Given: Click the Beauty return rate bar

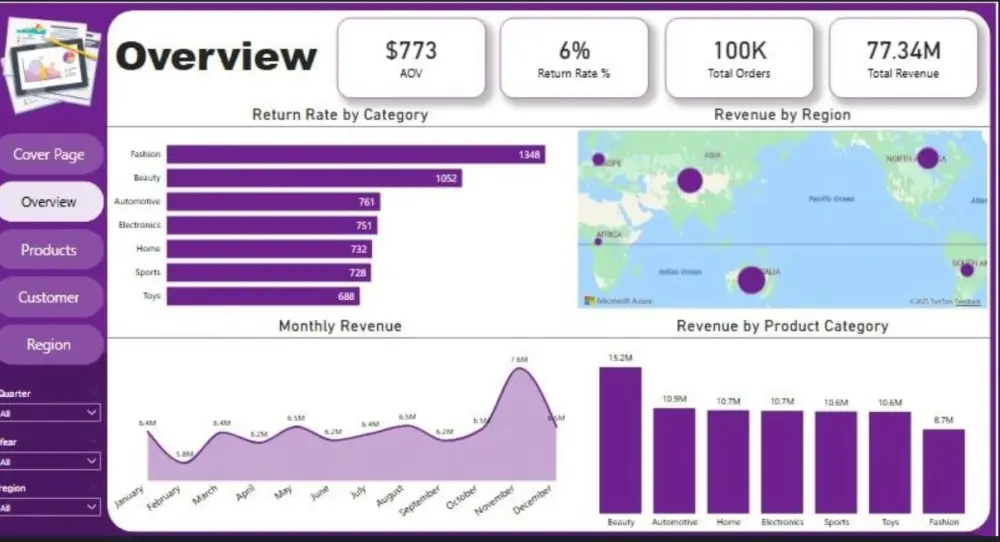Looking at the screenshot, I should (314, 178).
